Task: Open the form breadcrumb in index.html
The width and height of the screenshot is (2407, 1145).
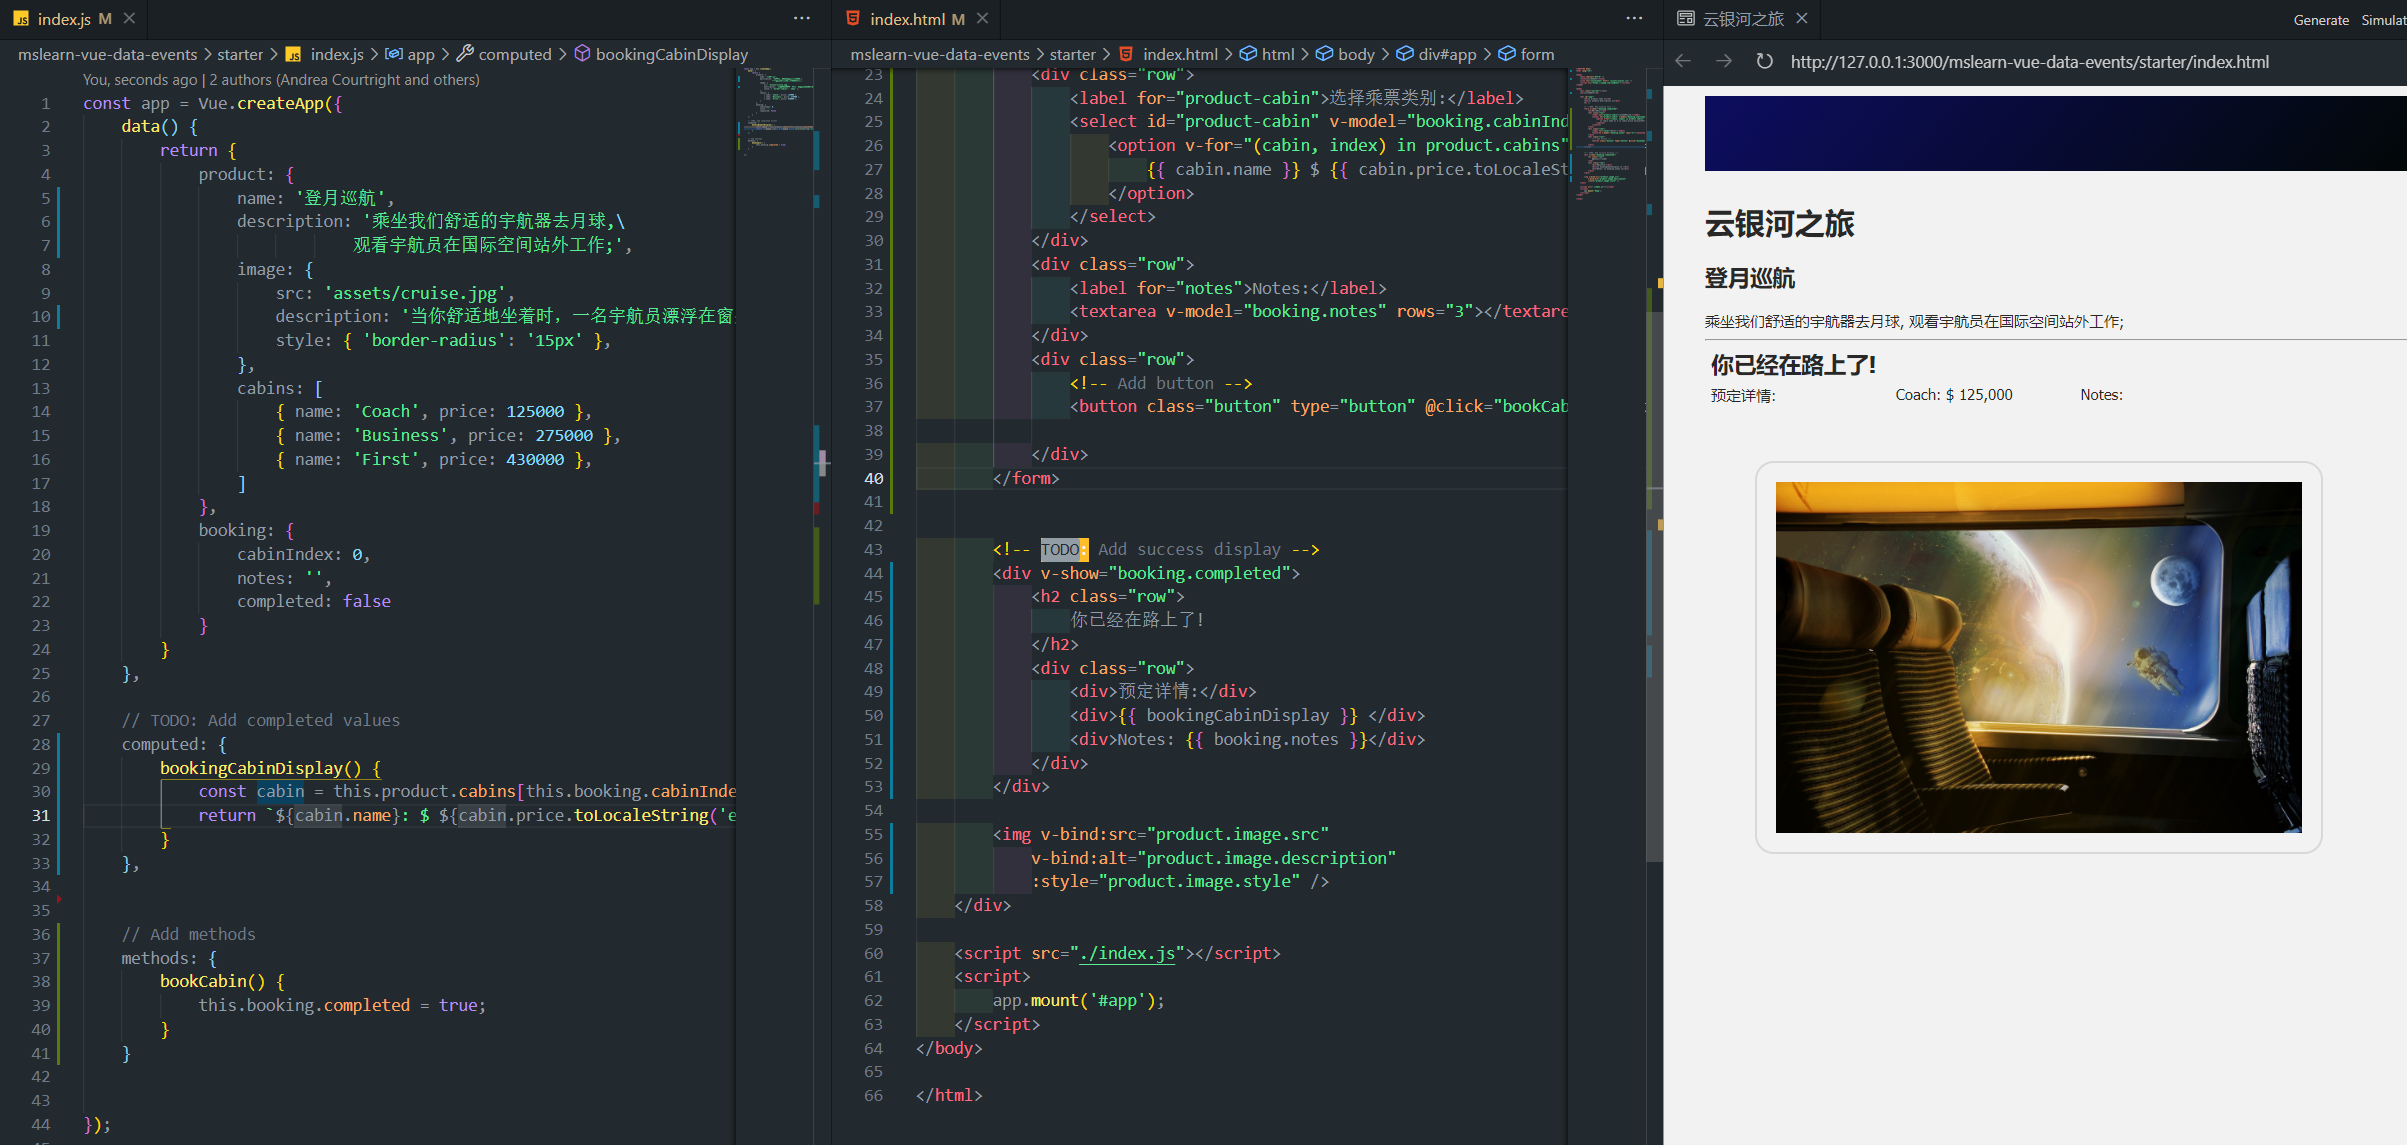Action: tap(1526, 54)
